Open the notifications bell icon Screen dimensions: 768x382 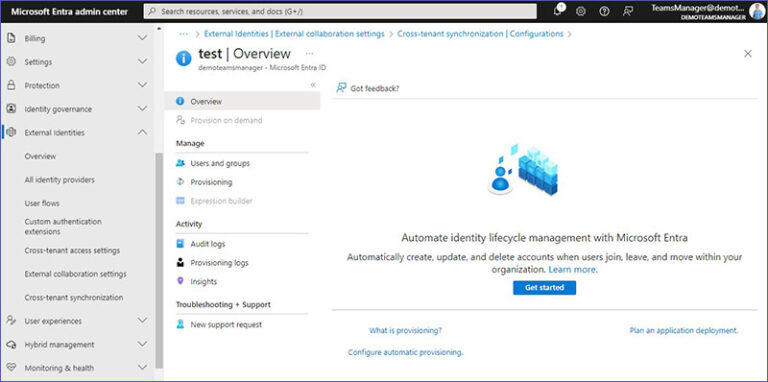tap(558, 11)
